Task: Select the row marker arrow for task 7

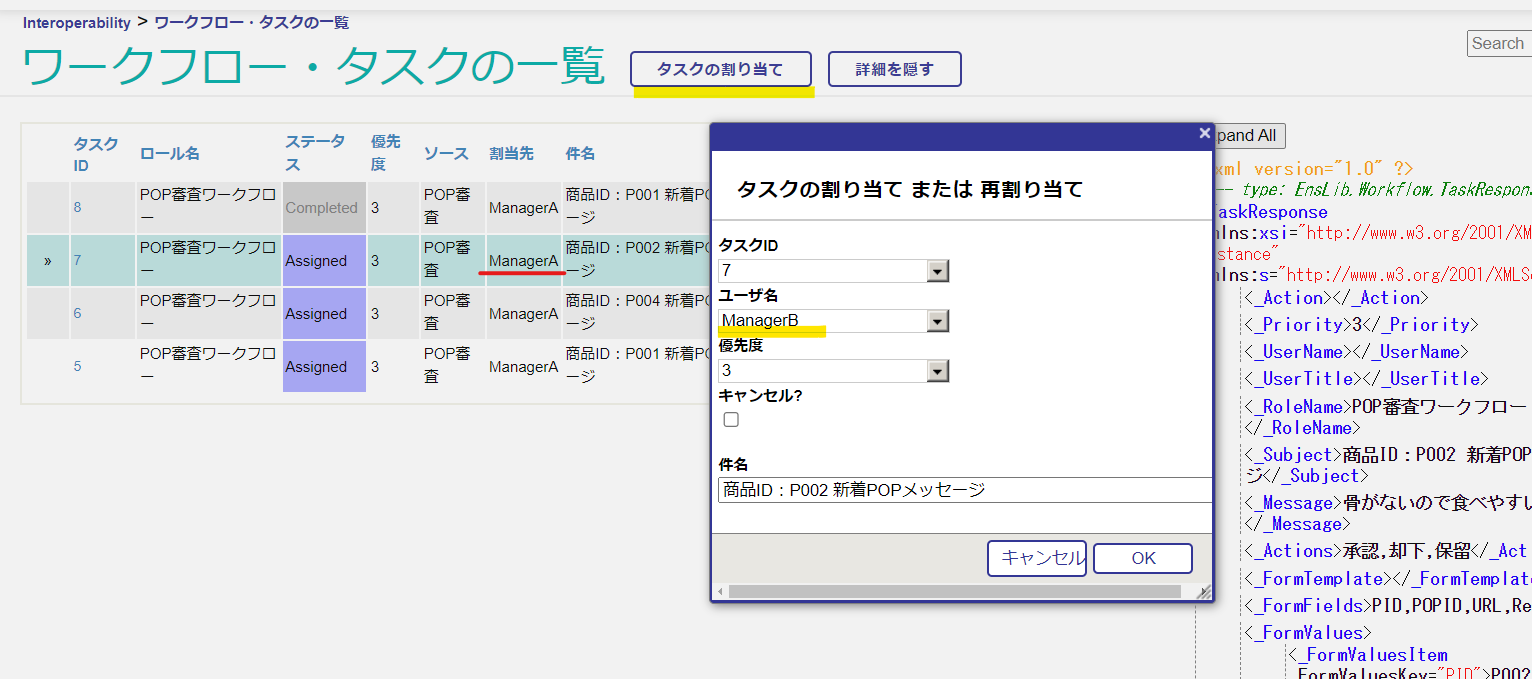Action: click(x=47, y=261)
